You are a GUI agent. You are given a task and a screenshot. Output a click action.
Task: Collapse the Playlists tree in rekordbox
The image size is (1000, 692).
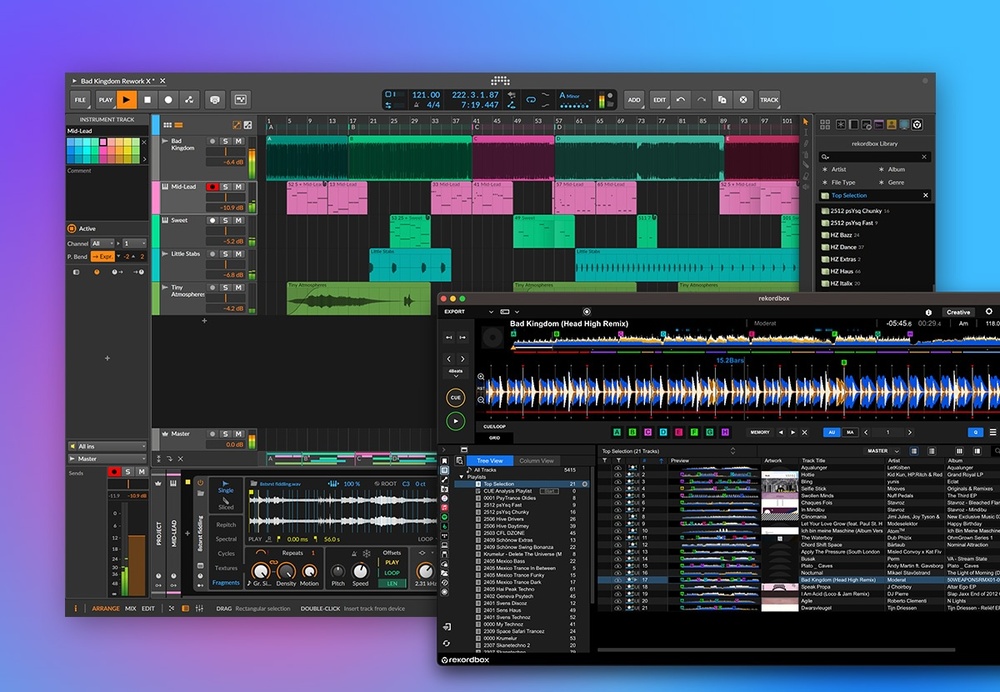click(x=462, y=477)
